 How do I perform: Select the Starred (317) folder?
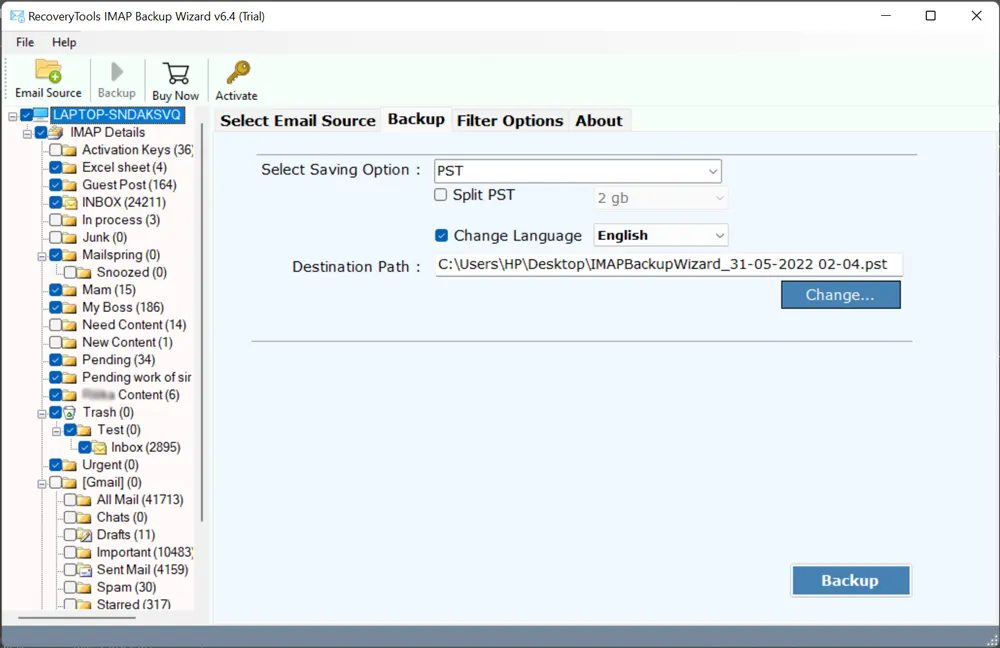pos(133,604)
